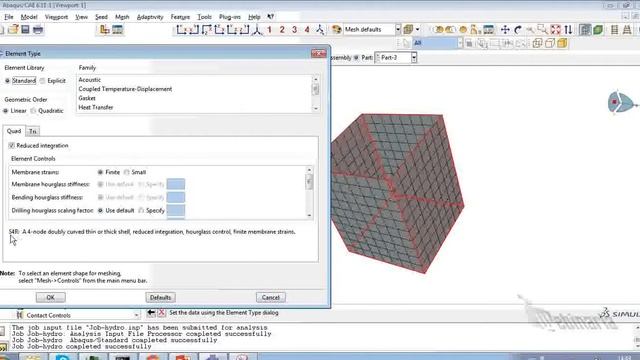Click the Drilling hourglass scaling factor input field
Image resolution: width=640 pixels, height=360 pixels.
tap(176, 211)
